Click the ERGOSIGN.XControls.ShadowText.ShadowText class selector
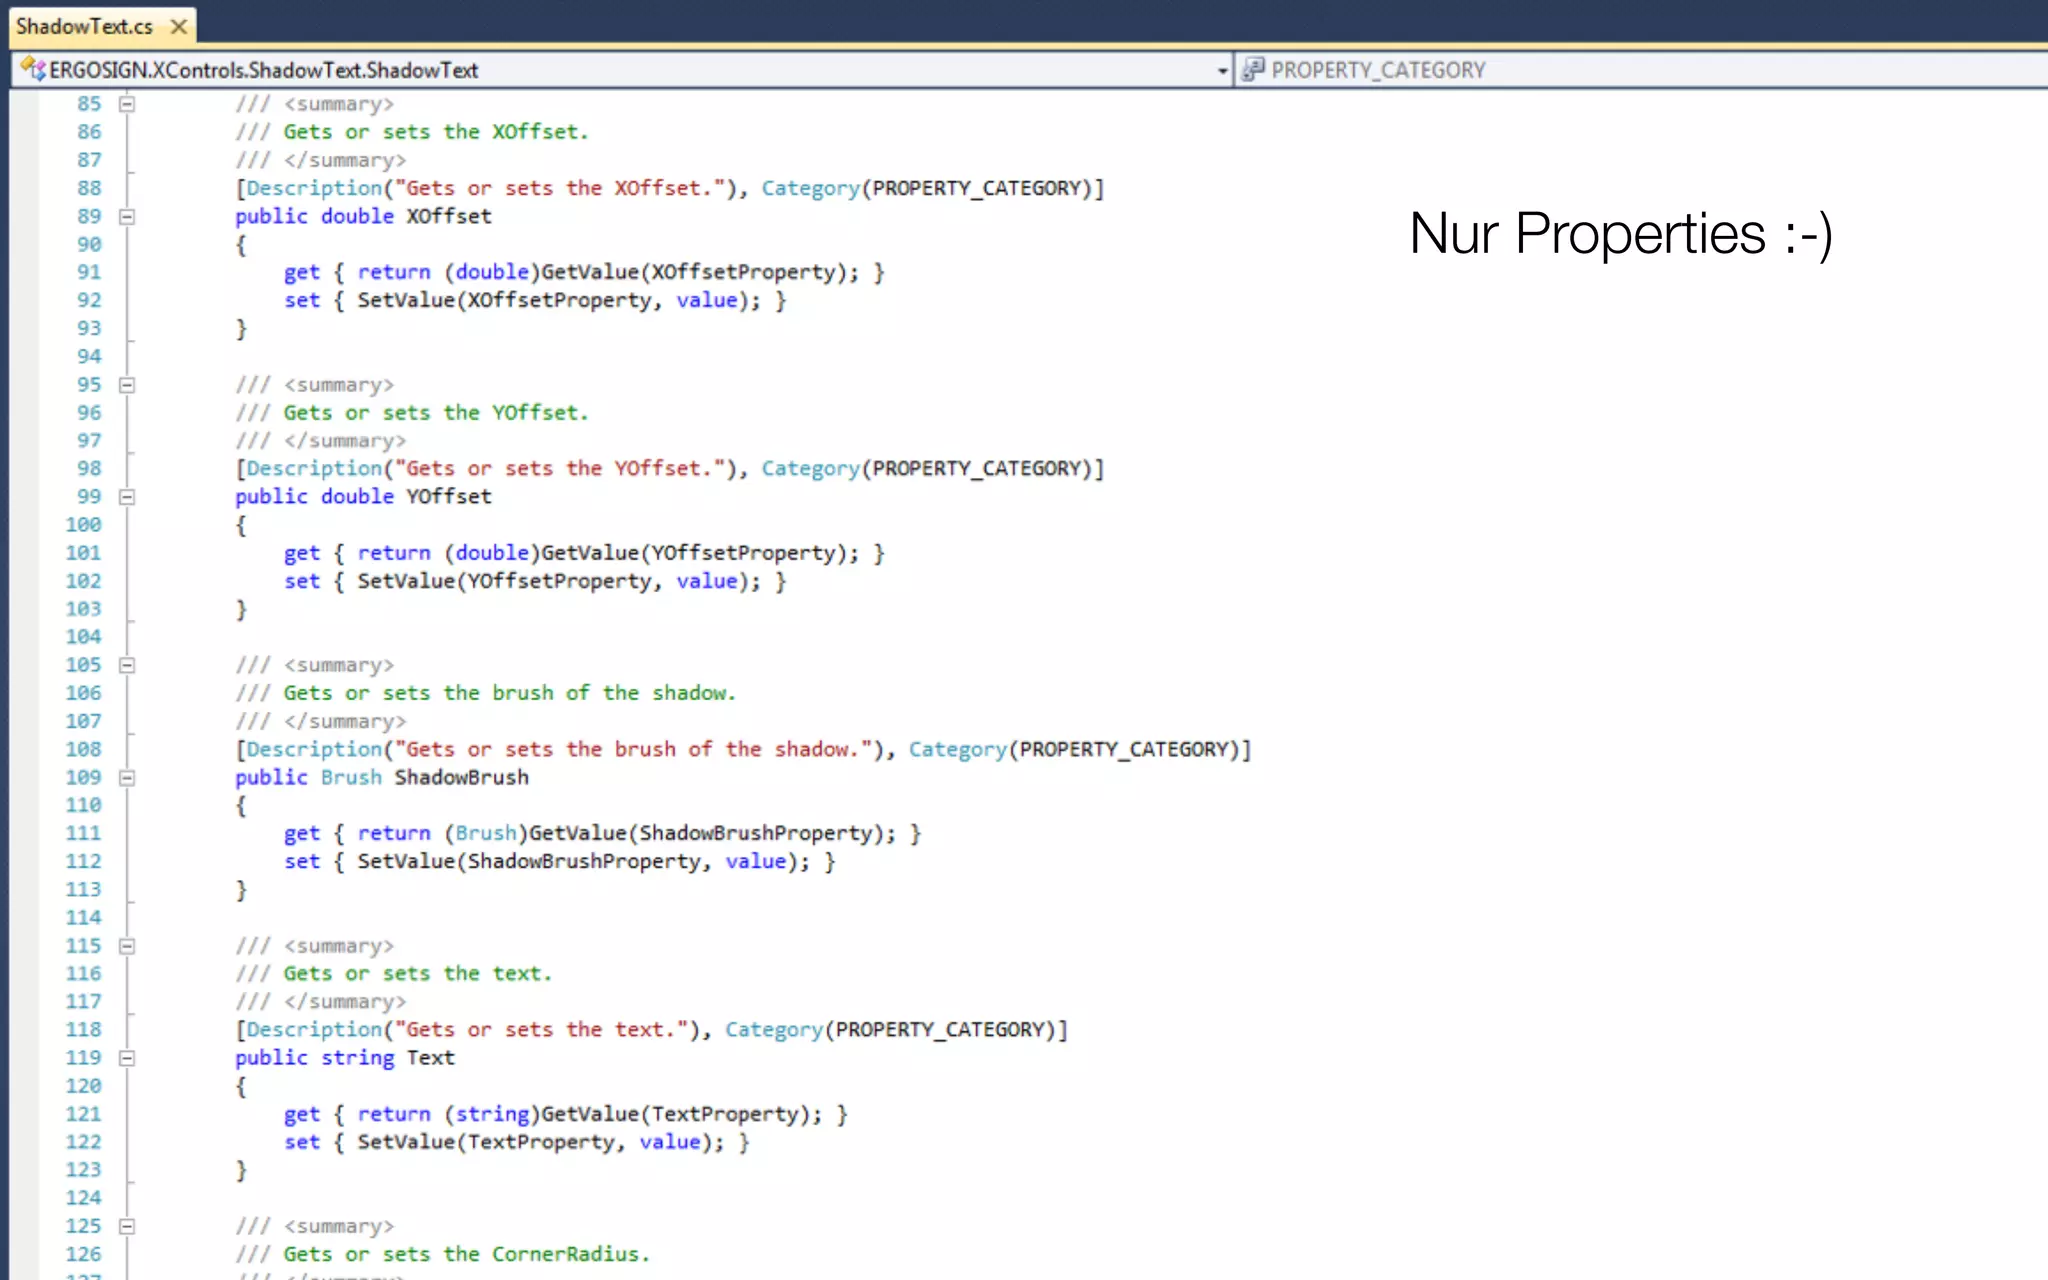 [x=622, y=70]
